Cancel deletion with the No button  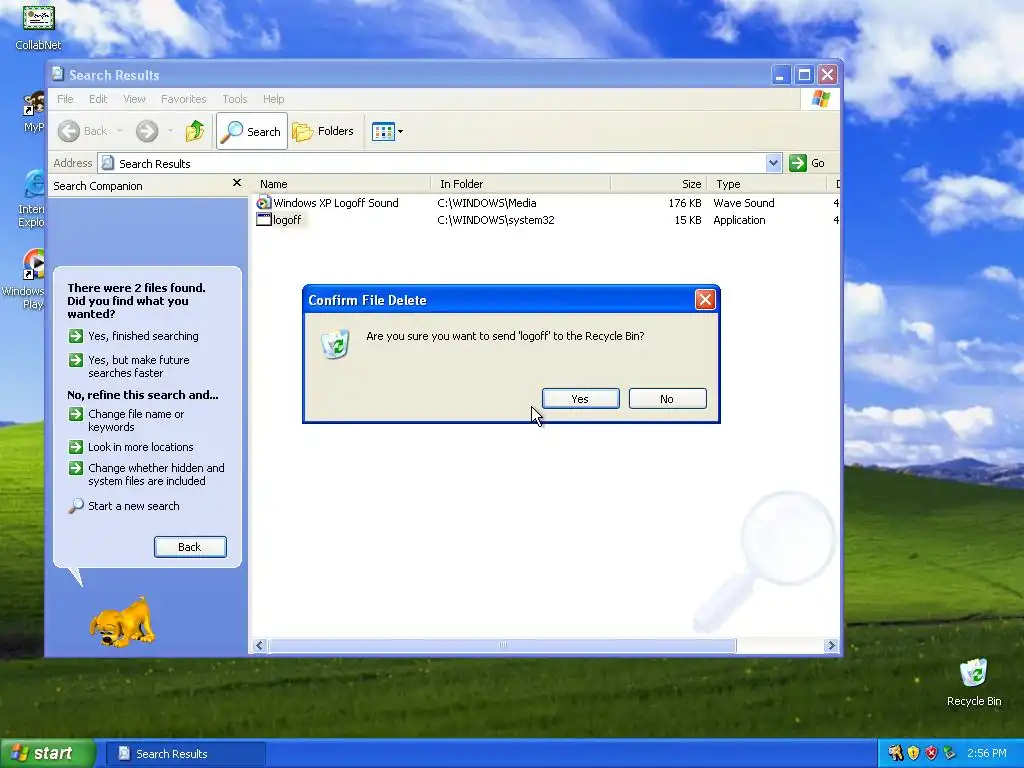point(667,398)
